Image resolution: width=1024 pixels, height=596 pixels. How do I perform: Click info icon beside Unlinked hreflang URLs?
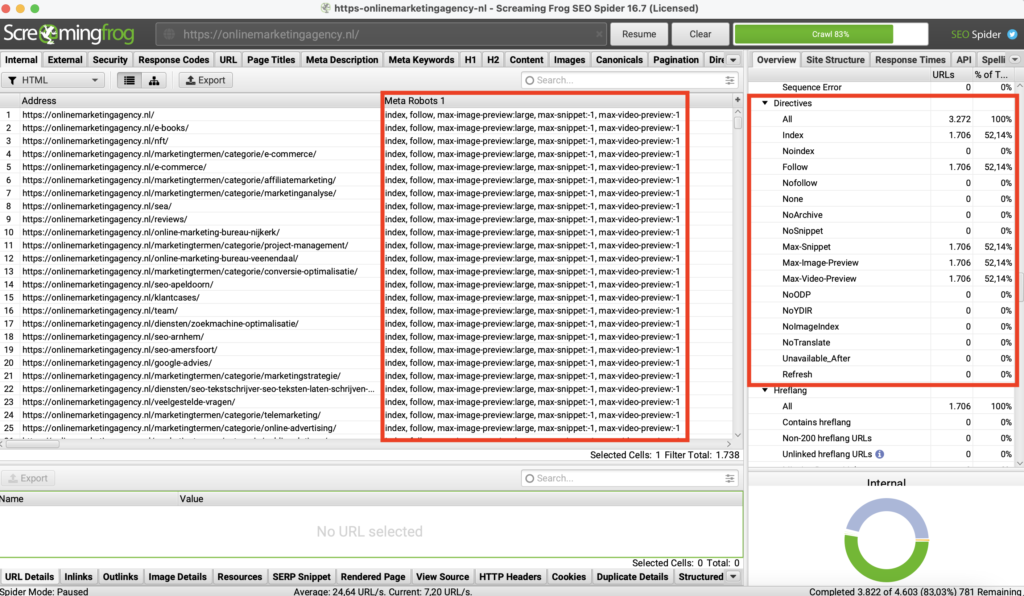(879, 454)
